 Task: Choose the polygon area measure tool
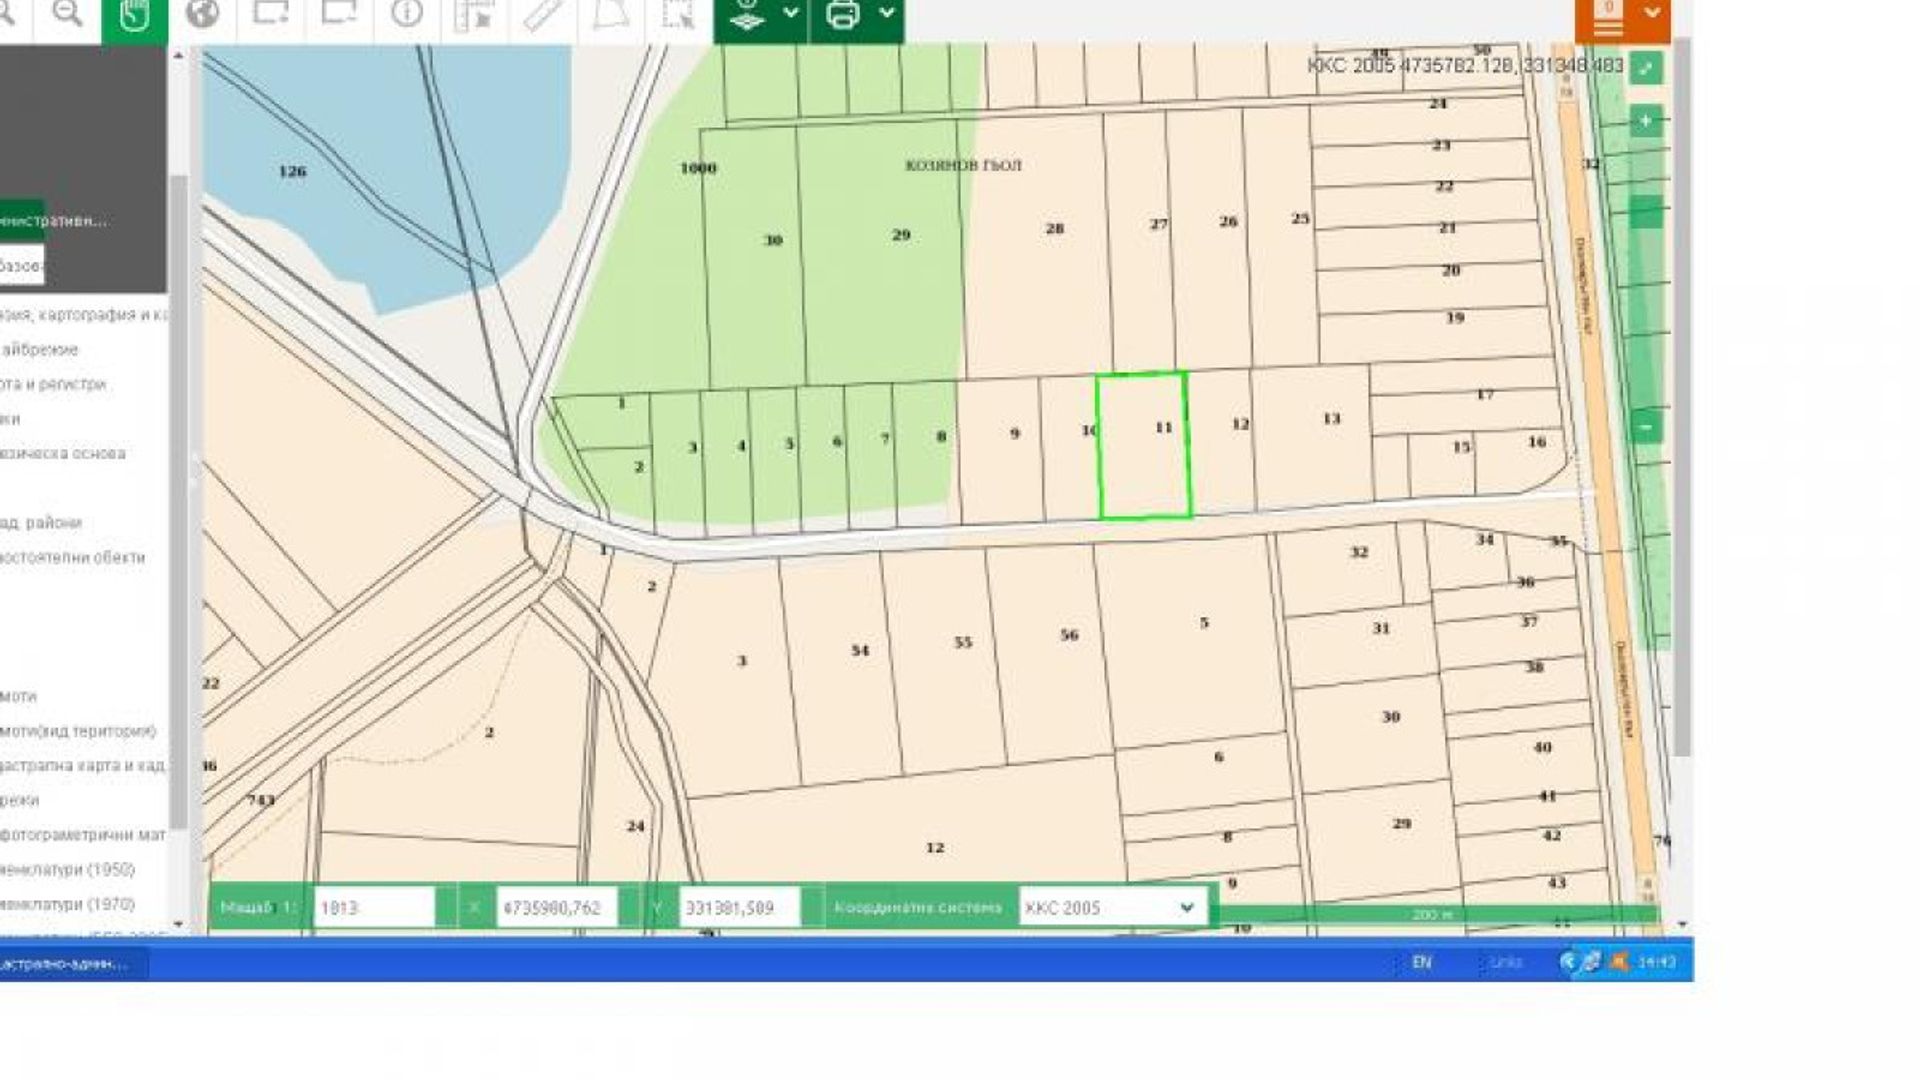[610, 14]
